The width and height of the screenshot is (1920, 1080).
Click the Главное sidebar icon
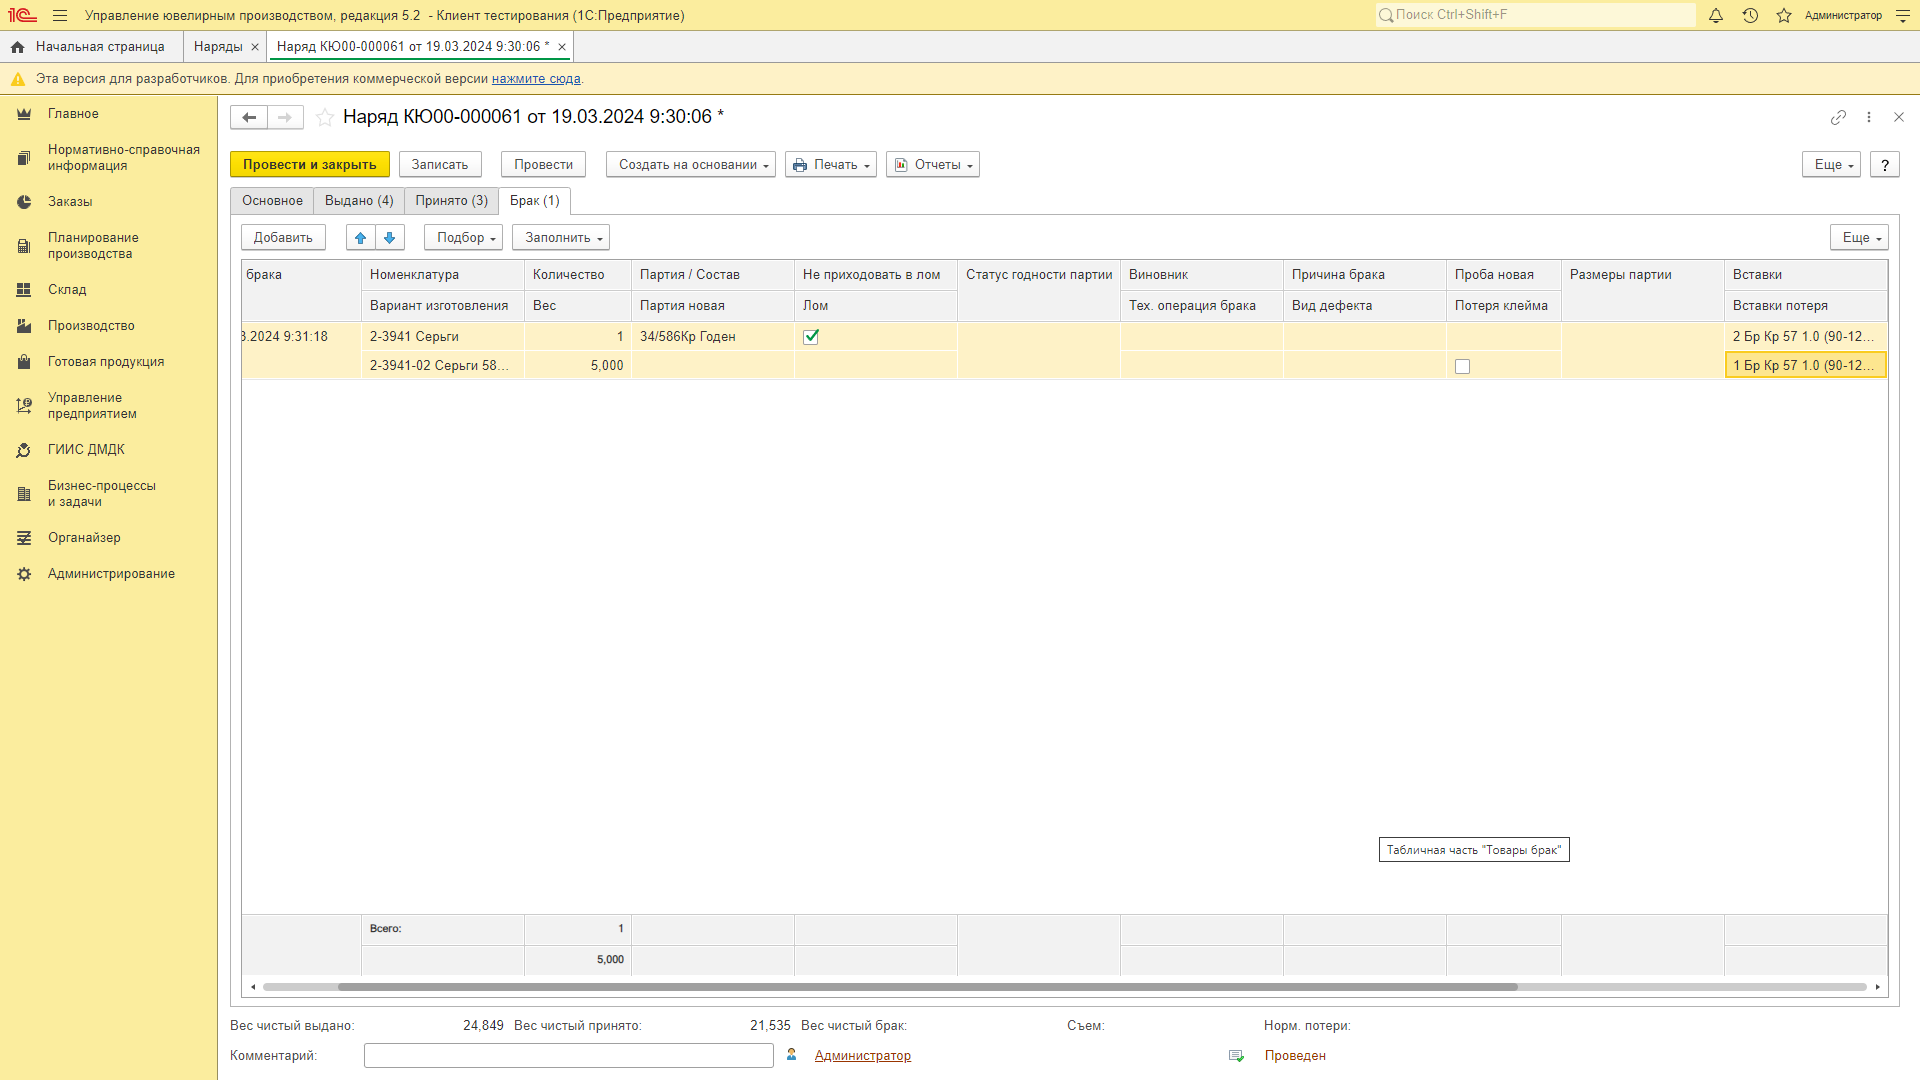(x=24, y=114)
